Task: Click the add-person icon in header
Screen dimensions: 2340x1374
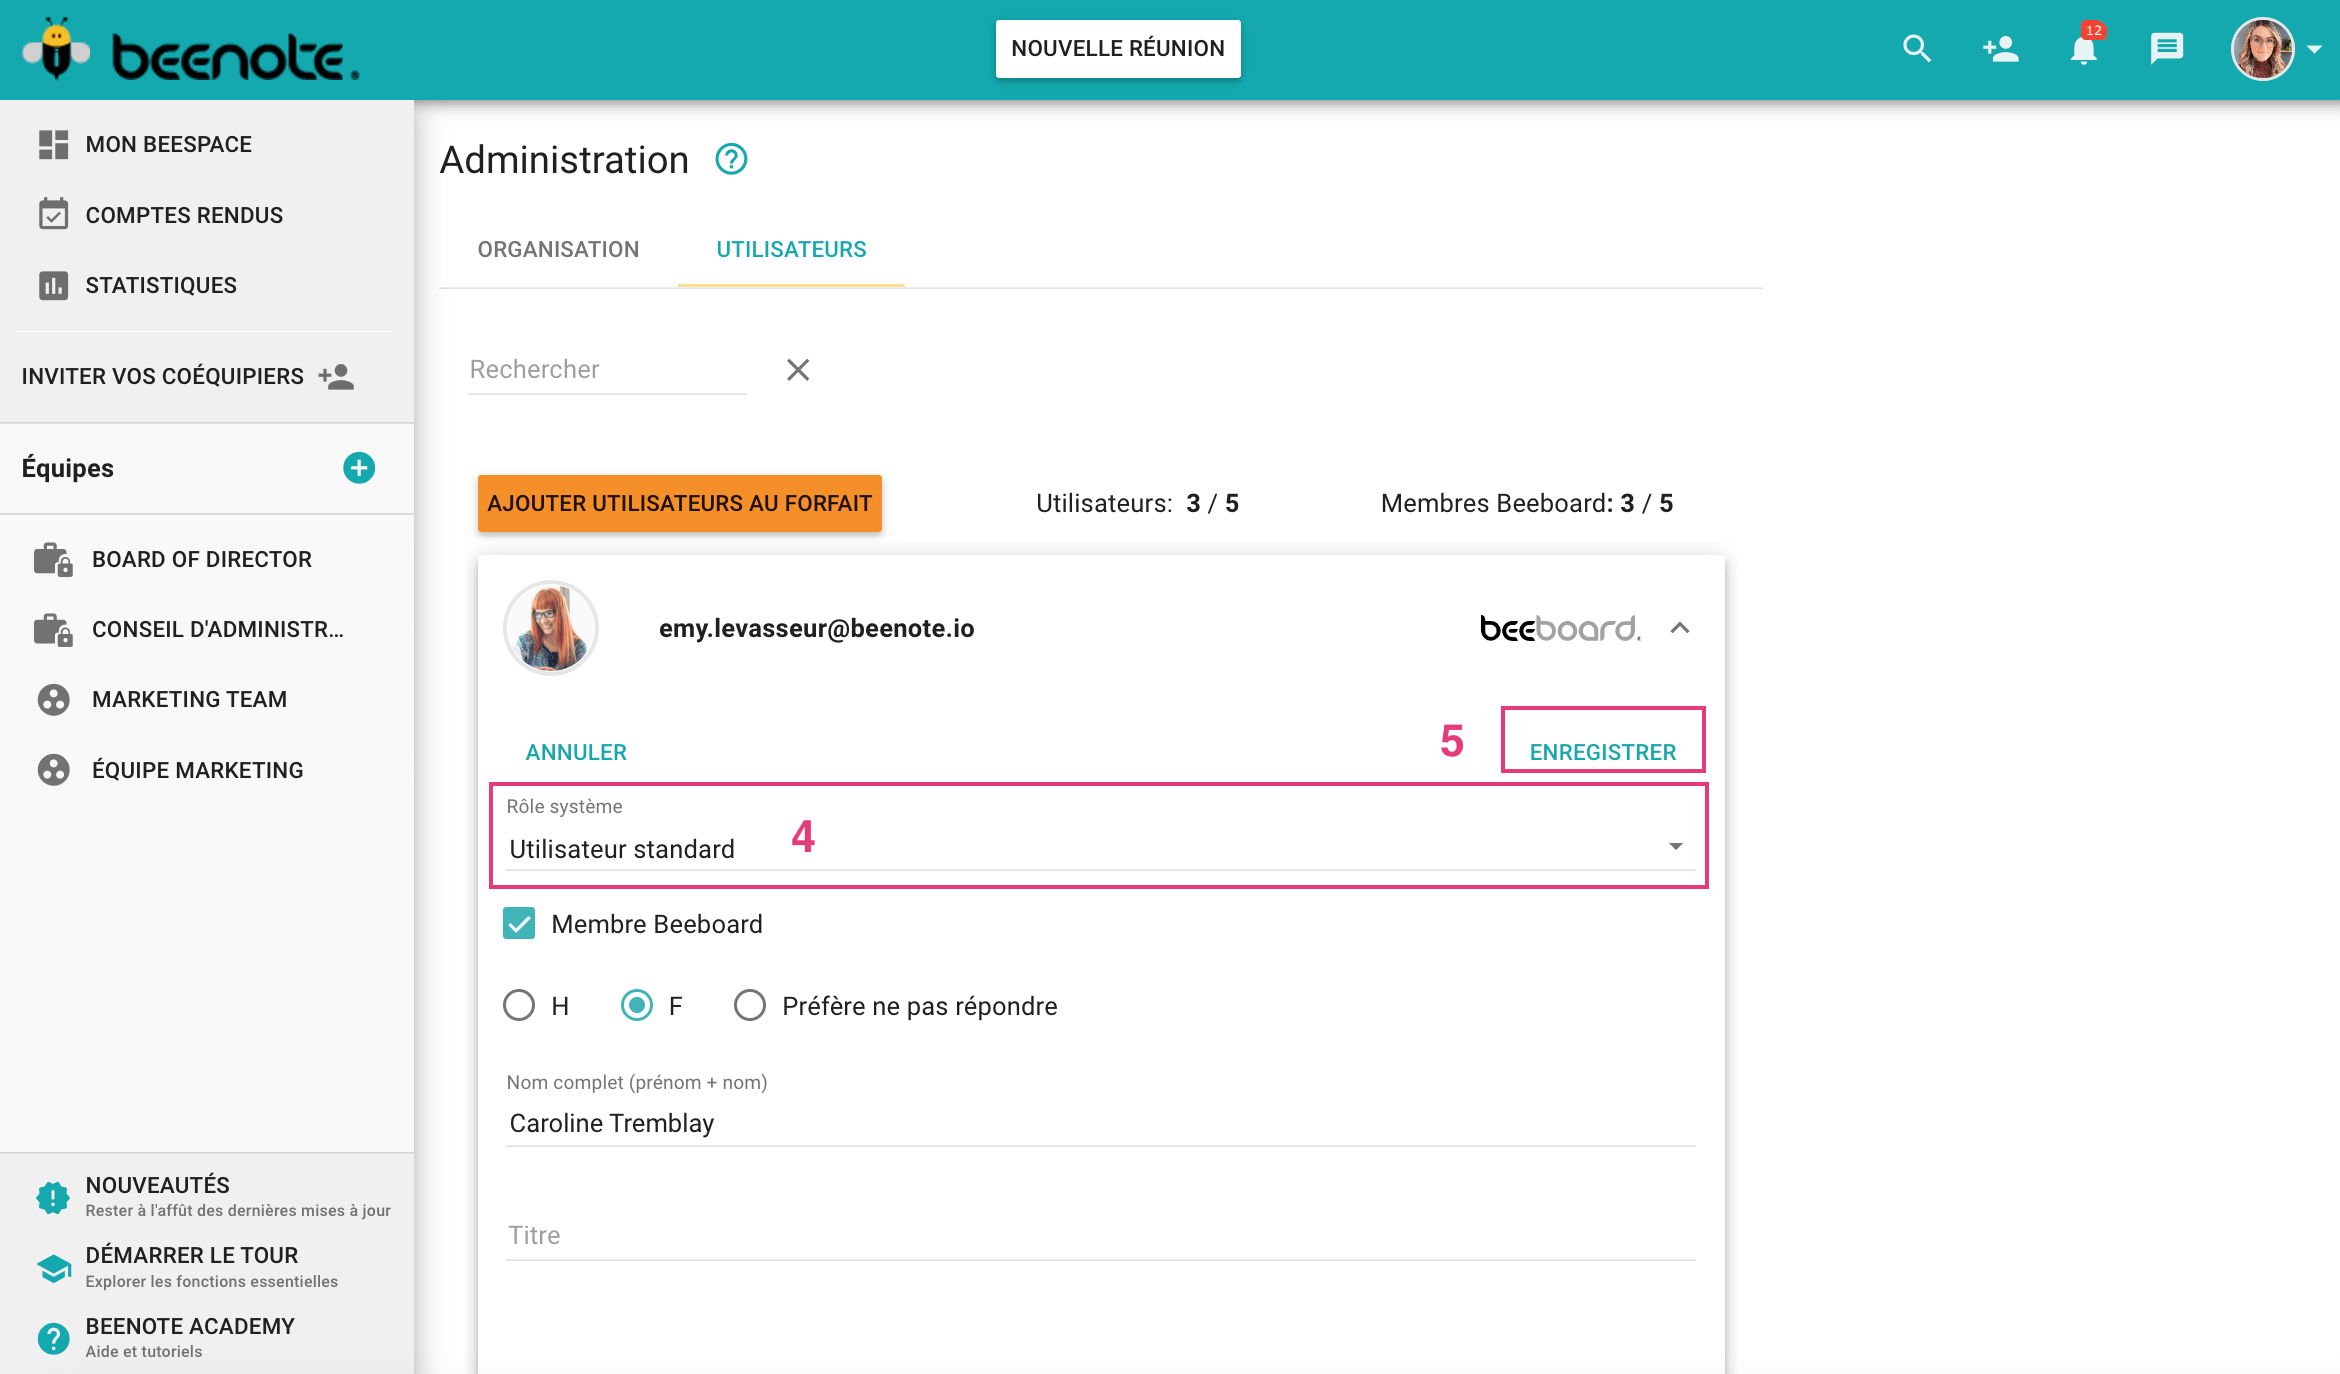Action: 2000,48
